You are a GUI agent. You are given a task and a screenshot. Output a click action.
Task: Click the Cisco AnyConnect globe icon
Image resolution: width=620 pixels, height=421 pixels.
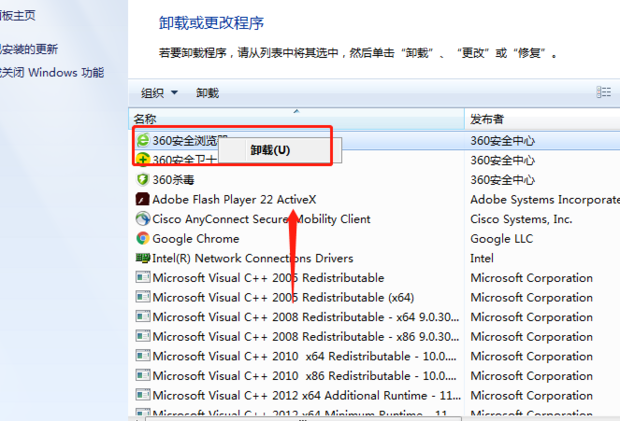click(143, 219)
